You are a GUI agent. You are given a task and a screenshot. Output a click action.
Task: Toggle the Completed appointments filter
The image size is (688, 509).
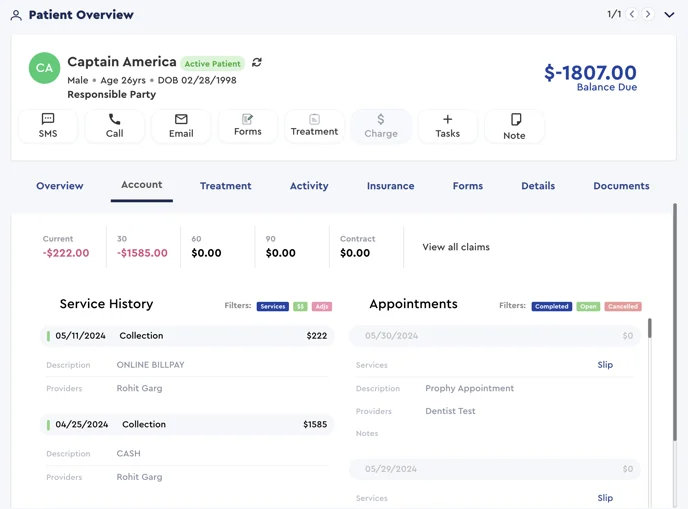click(x=552, y=306)
